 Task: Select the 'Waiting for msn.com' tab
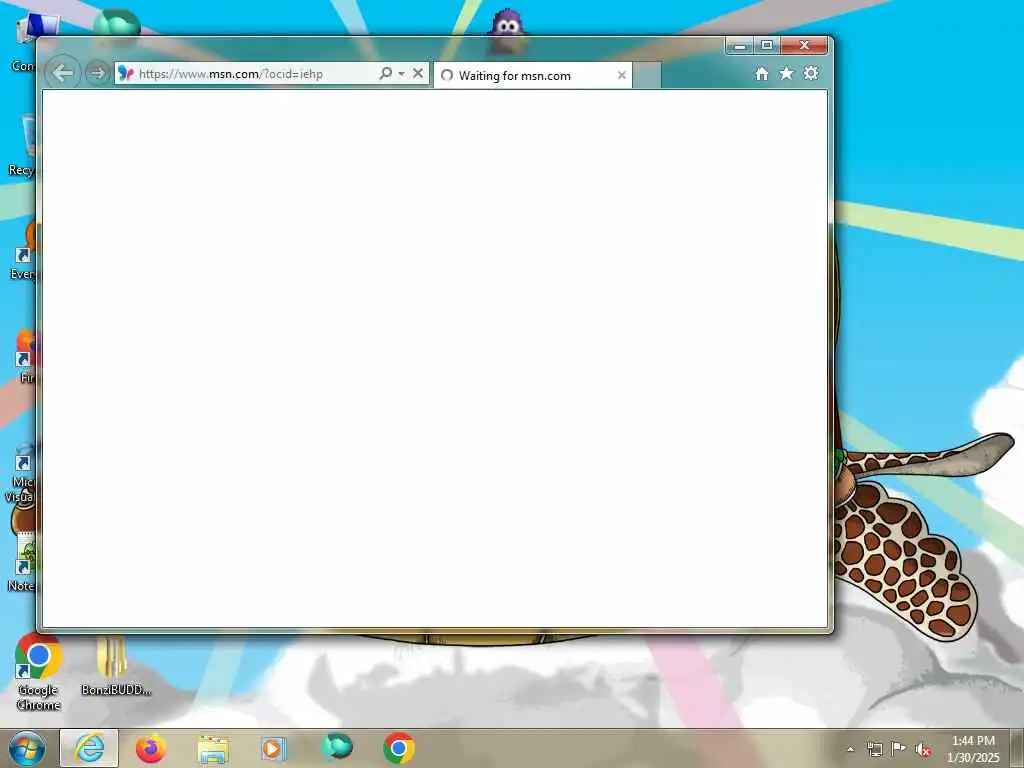point(532,75)
